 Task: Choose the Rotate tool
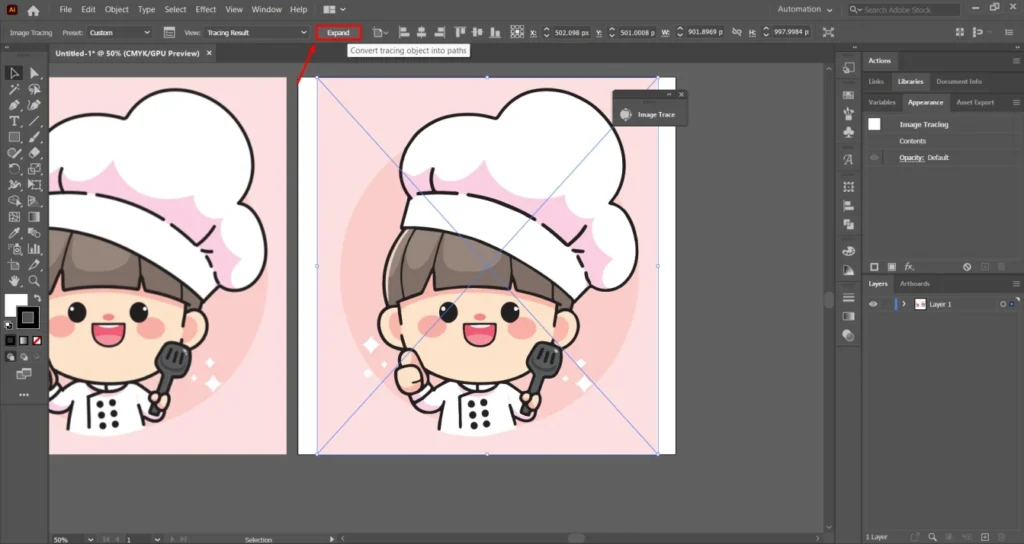(x=14, y=169)
